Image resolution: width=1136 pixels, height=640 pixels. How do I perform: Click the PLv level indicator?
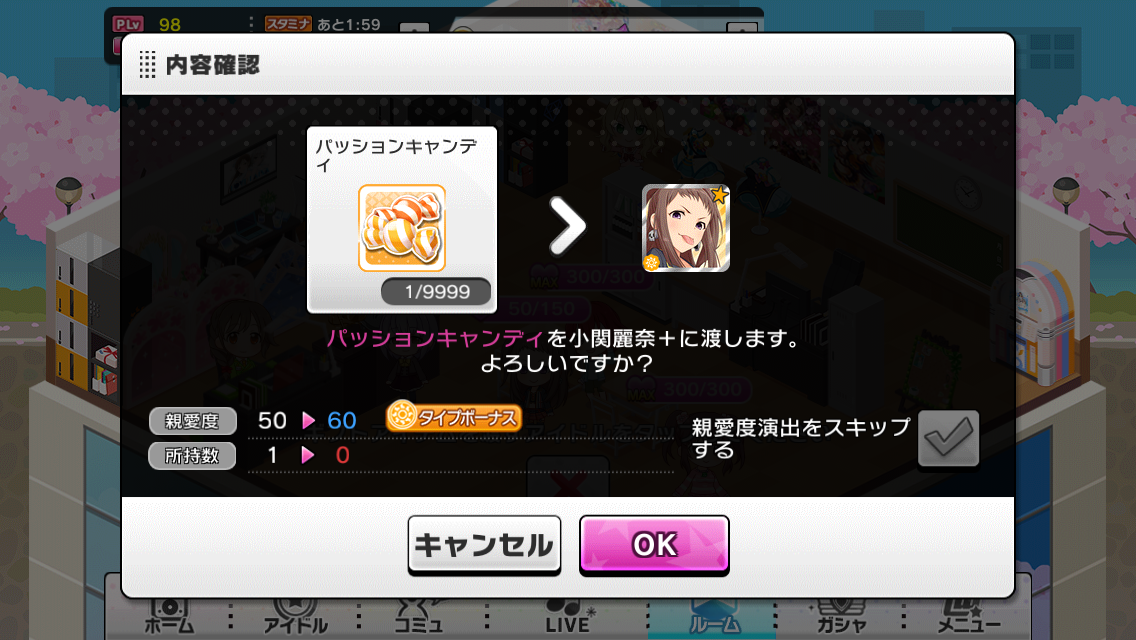click(x=147, y=25)
